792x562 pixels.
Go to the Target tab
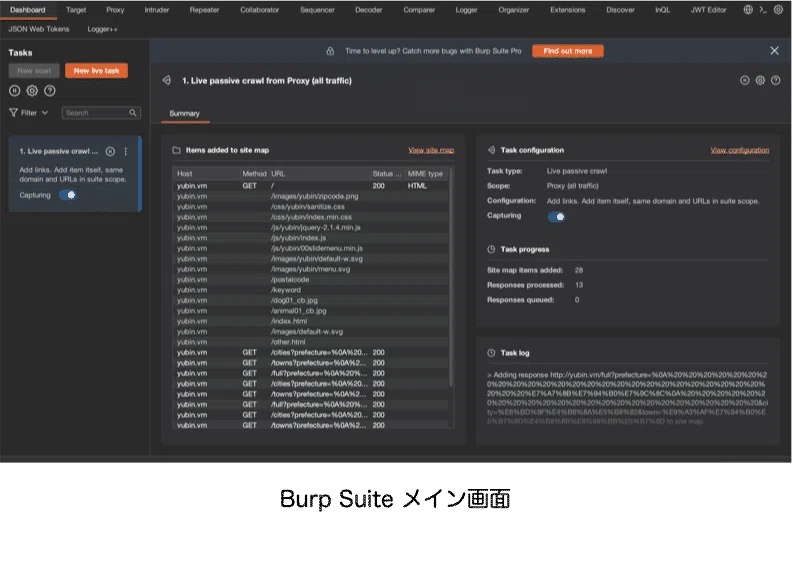[76, 10]
